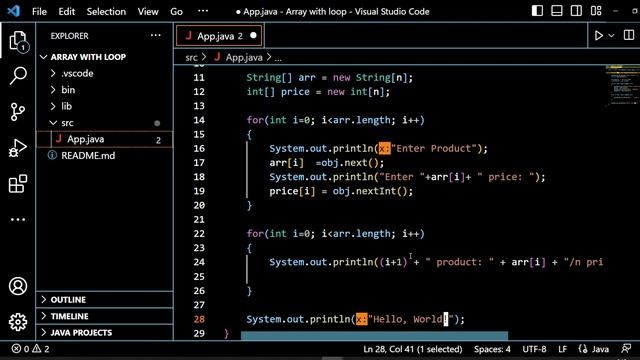Run the Java program

pos(598,36)
